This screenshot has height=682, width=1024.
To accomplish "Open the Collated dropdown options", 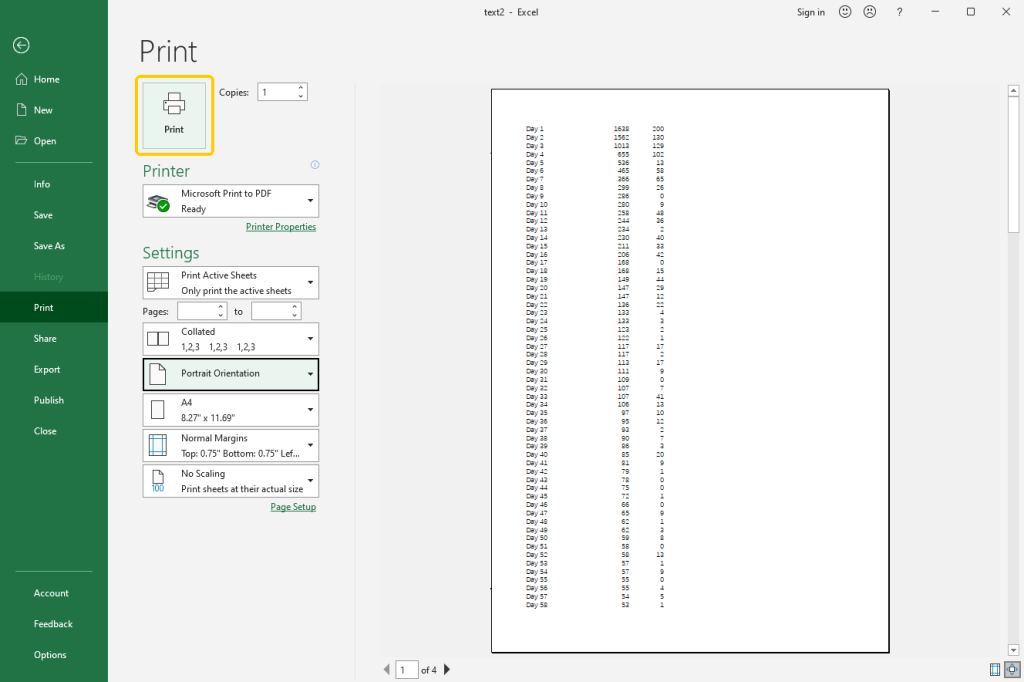I will pyautogui.click(x=311, y=337).
